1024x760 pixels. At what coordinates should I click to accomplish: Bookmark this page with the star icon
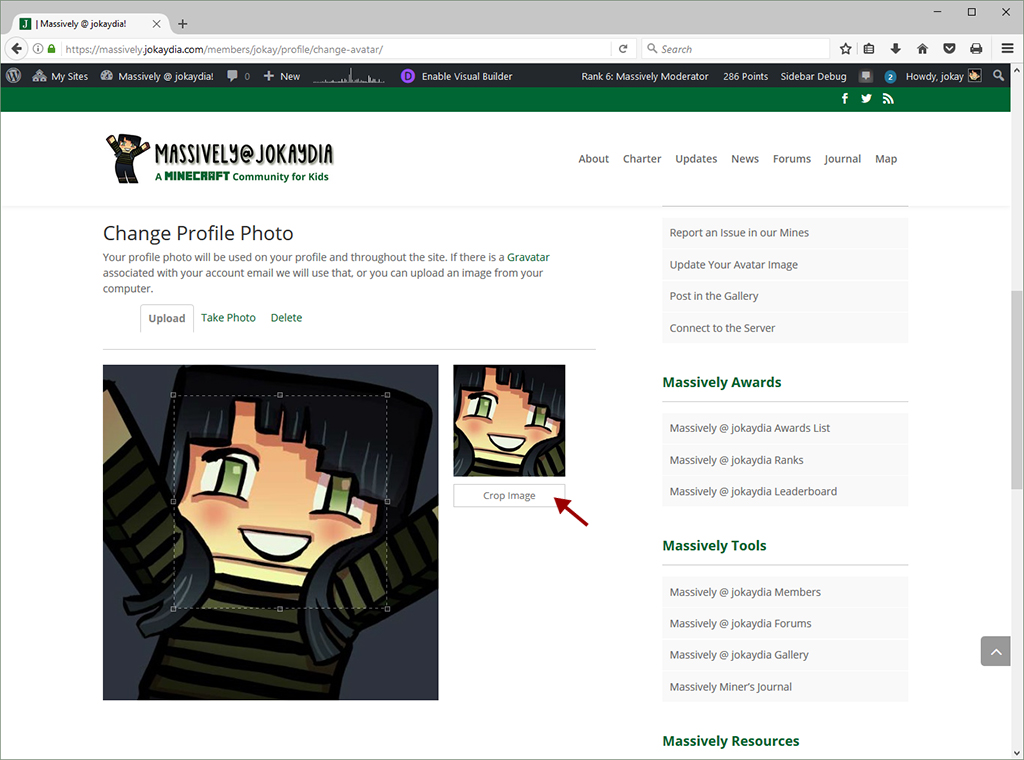click(846, 49)
